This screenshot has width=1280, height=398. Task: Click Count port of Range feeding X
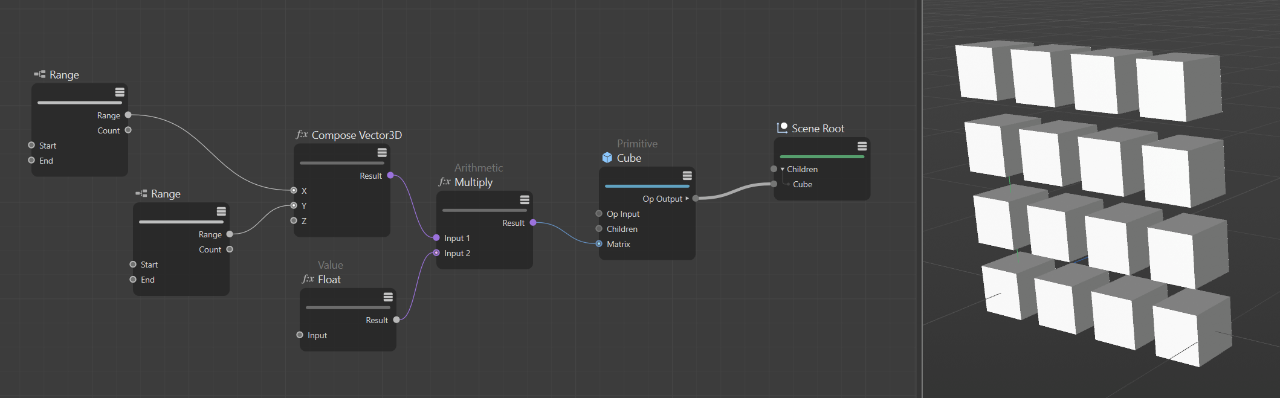click(128, 130)
